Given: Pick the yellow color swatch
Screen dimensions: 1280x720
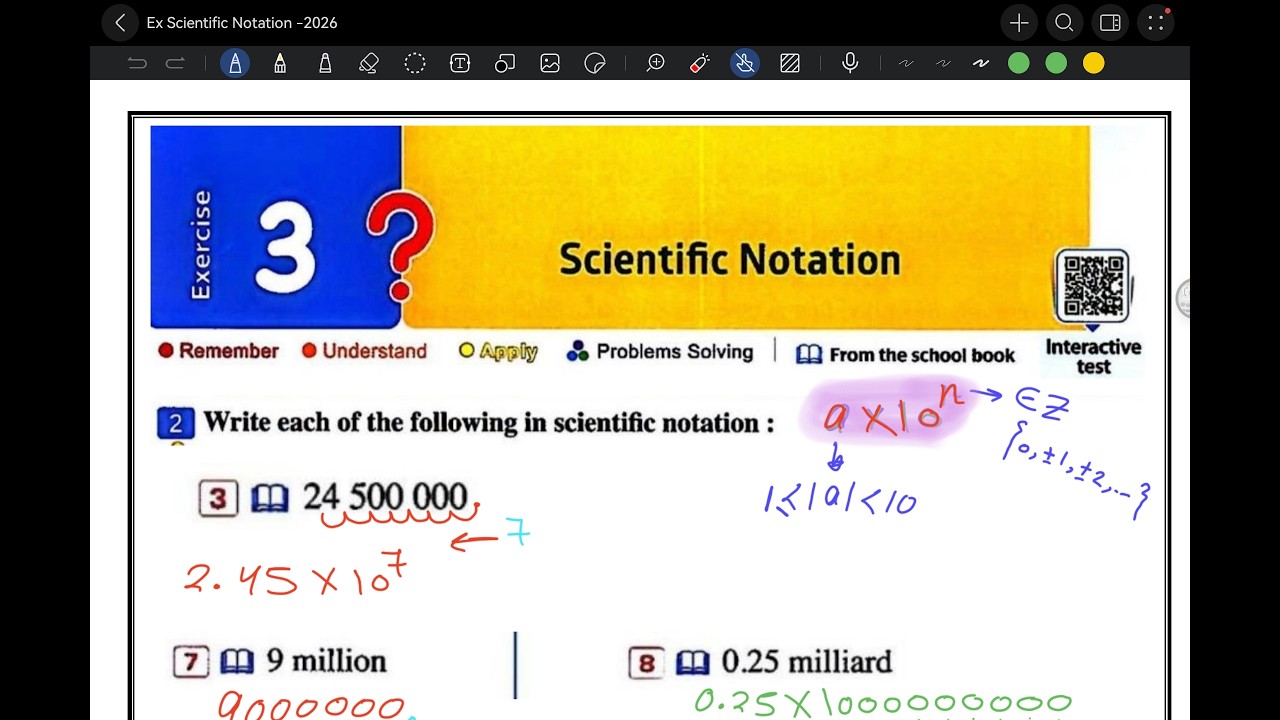Looking at the screenshot, I should pyautogui.click(x=1094, y=63).
